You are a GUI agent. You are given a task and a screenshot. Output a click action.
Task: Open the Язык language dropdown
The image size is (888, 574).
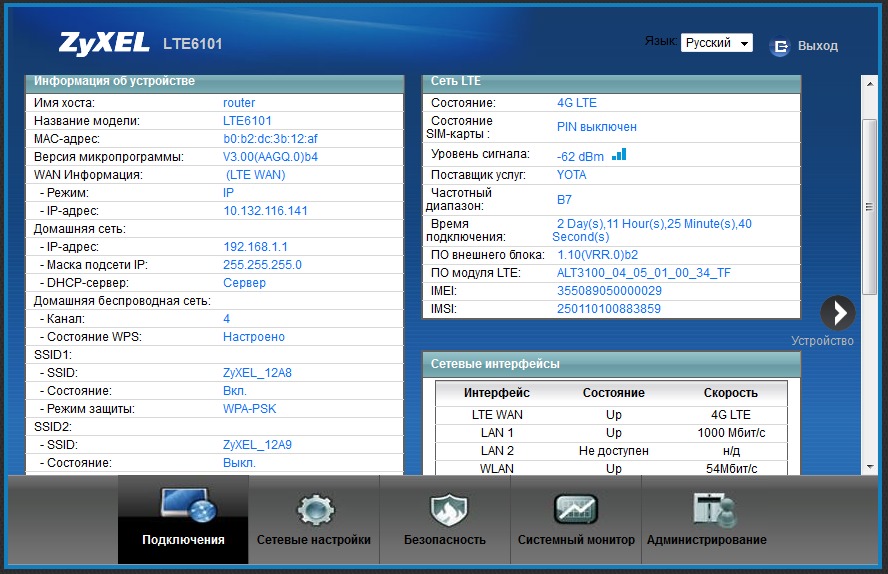click(716, 42)
